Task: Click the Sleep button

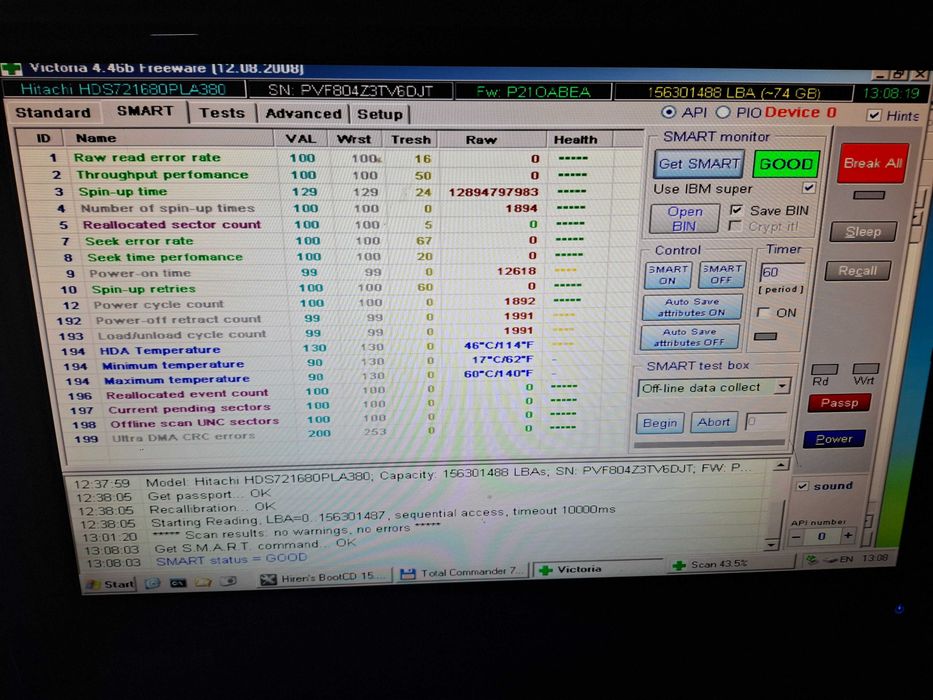Action: [x=863, y=232]
